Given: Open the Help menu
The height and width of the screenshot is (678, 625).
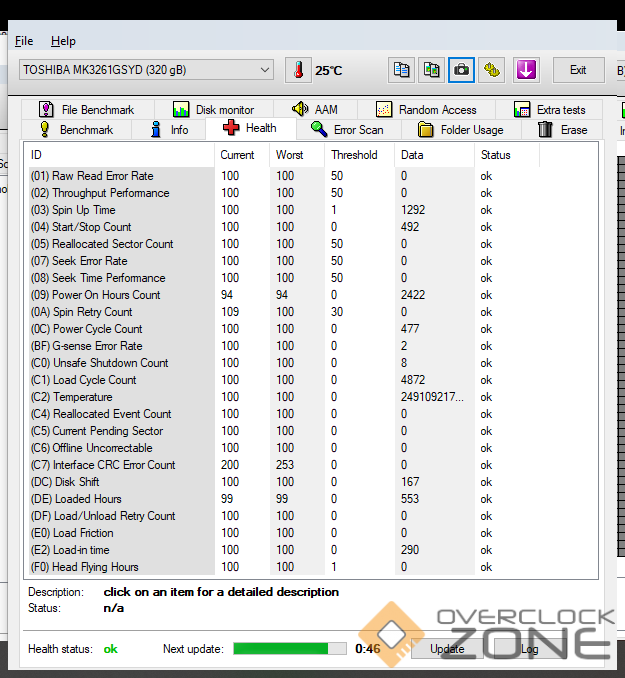Looking at the screenshot, I should tap(63, 41).
